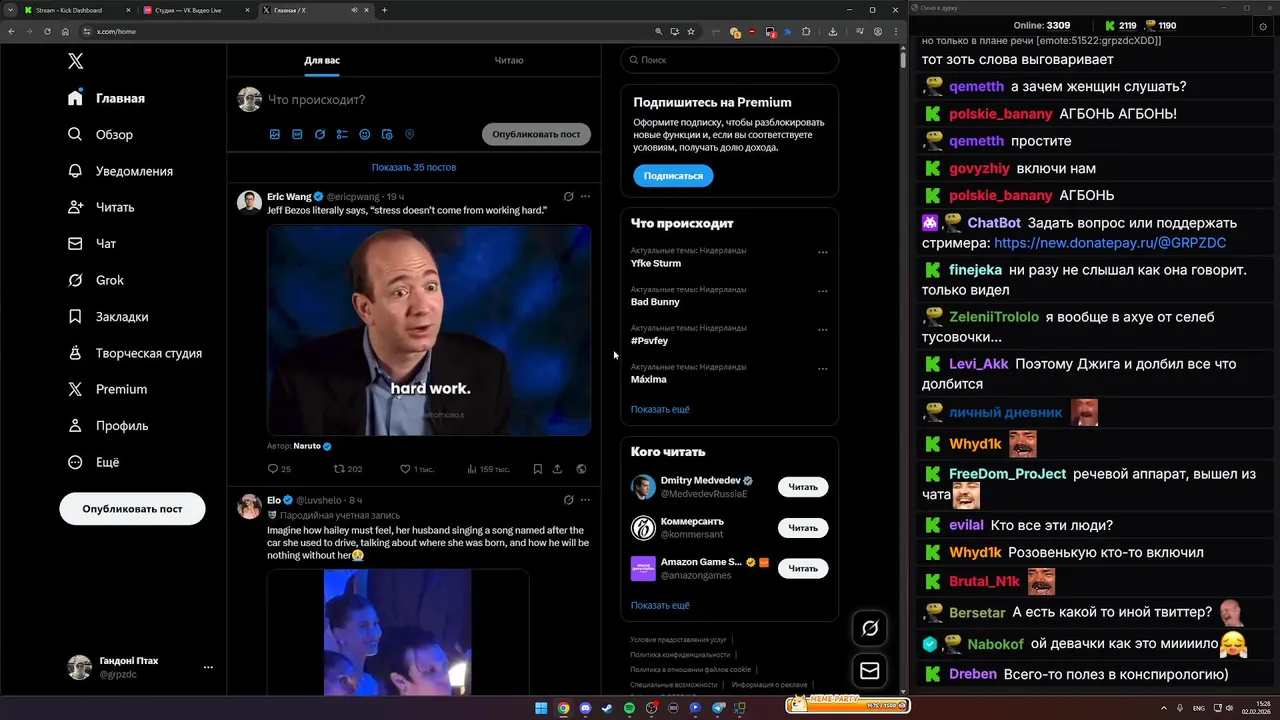
Task: Open Уведомления in the sidebar
Action: [x=120, y=171]
